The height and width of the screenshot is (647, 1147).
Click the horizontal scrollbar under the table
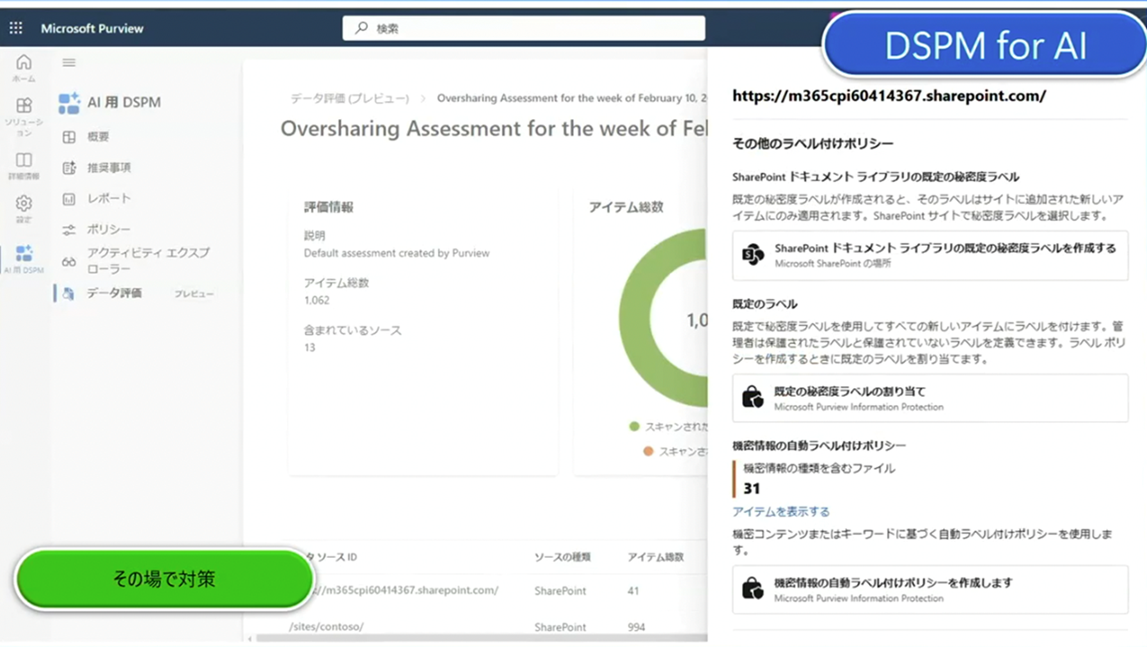[481, 638]
